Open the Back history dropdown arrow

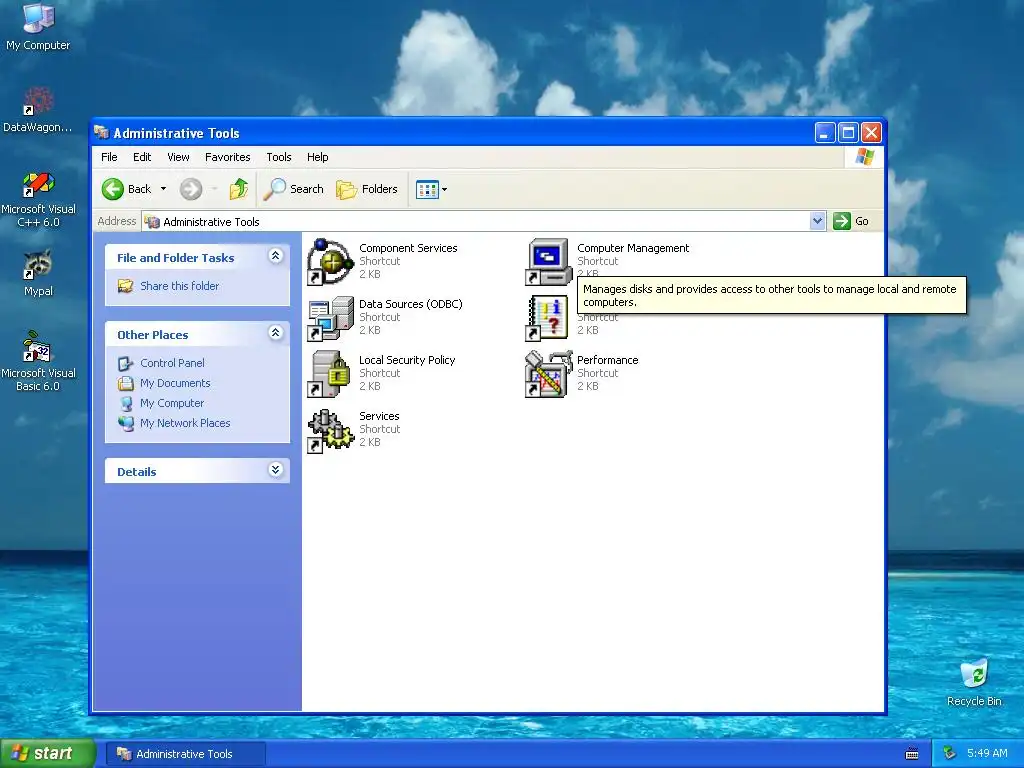(163, 189)
